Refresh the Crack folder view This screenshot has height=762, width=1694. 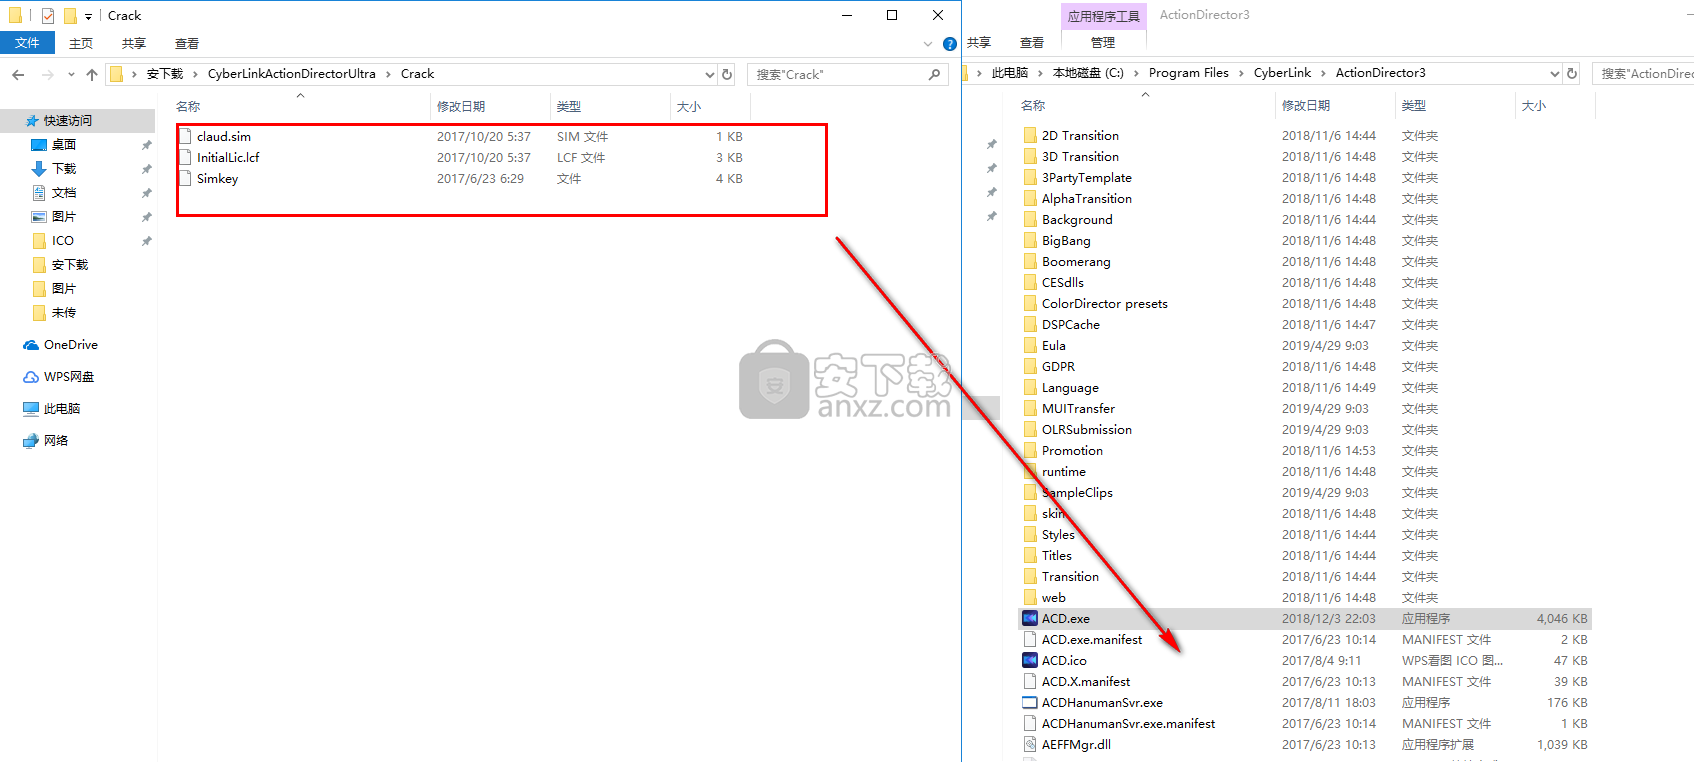coord(727,74)
